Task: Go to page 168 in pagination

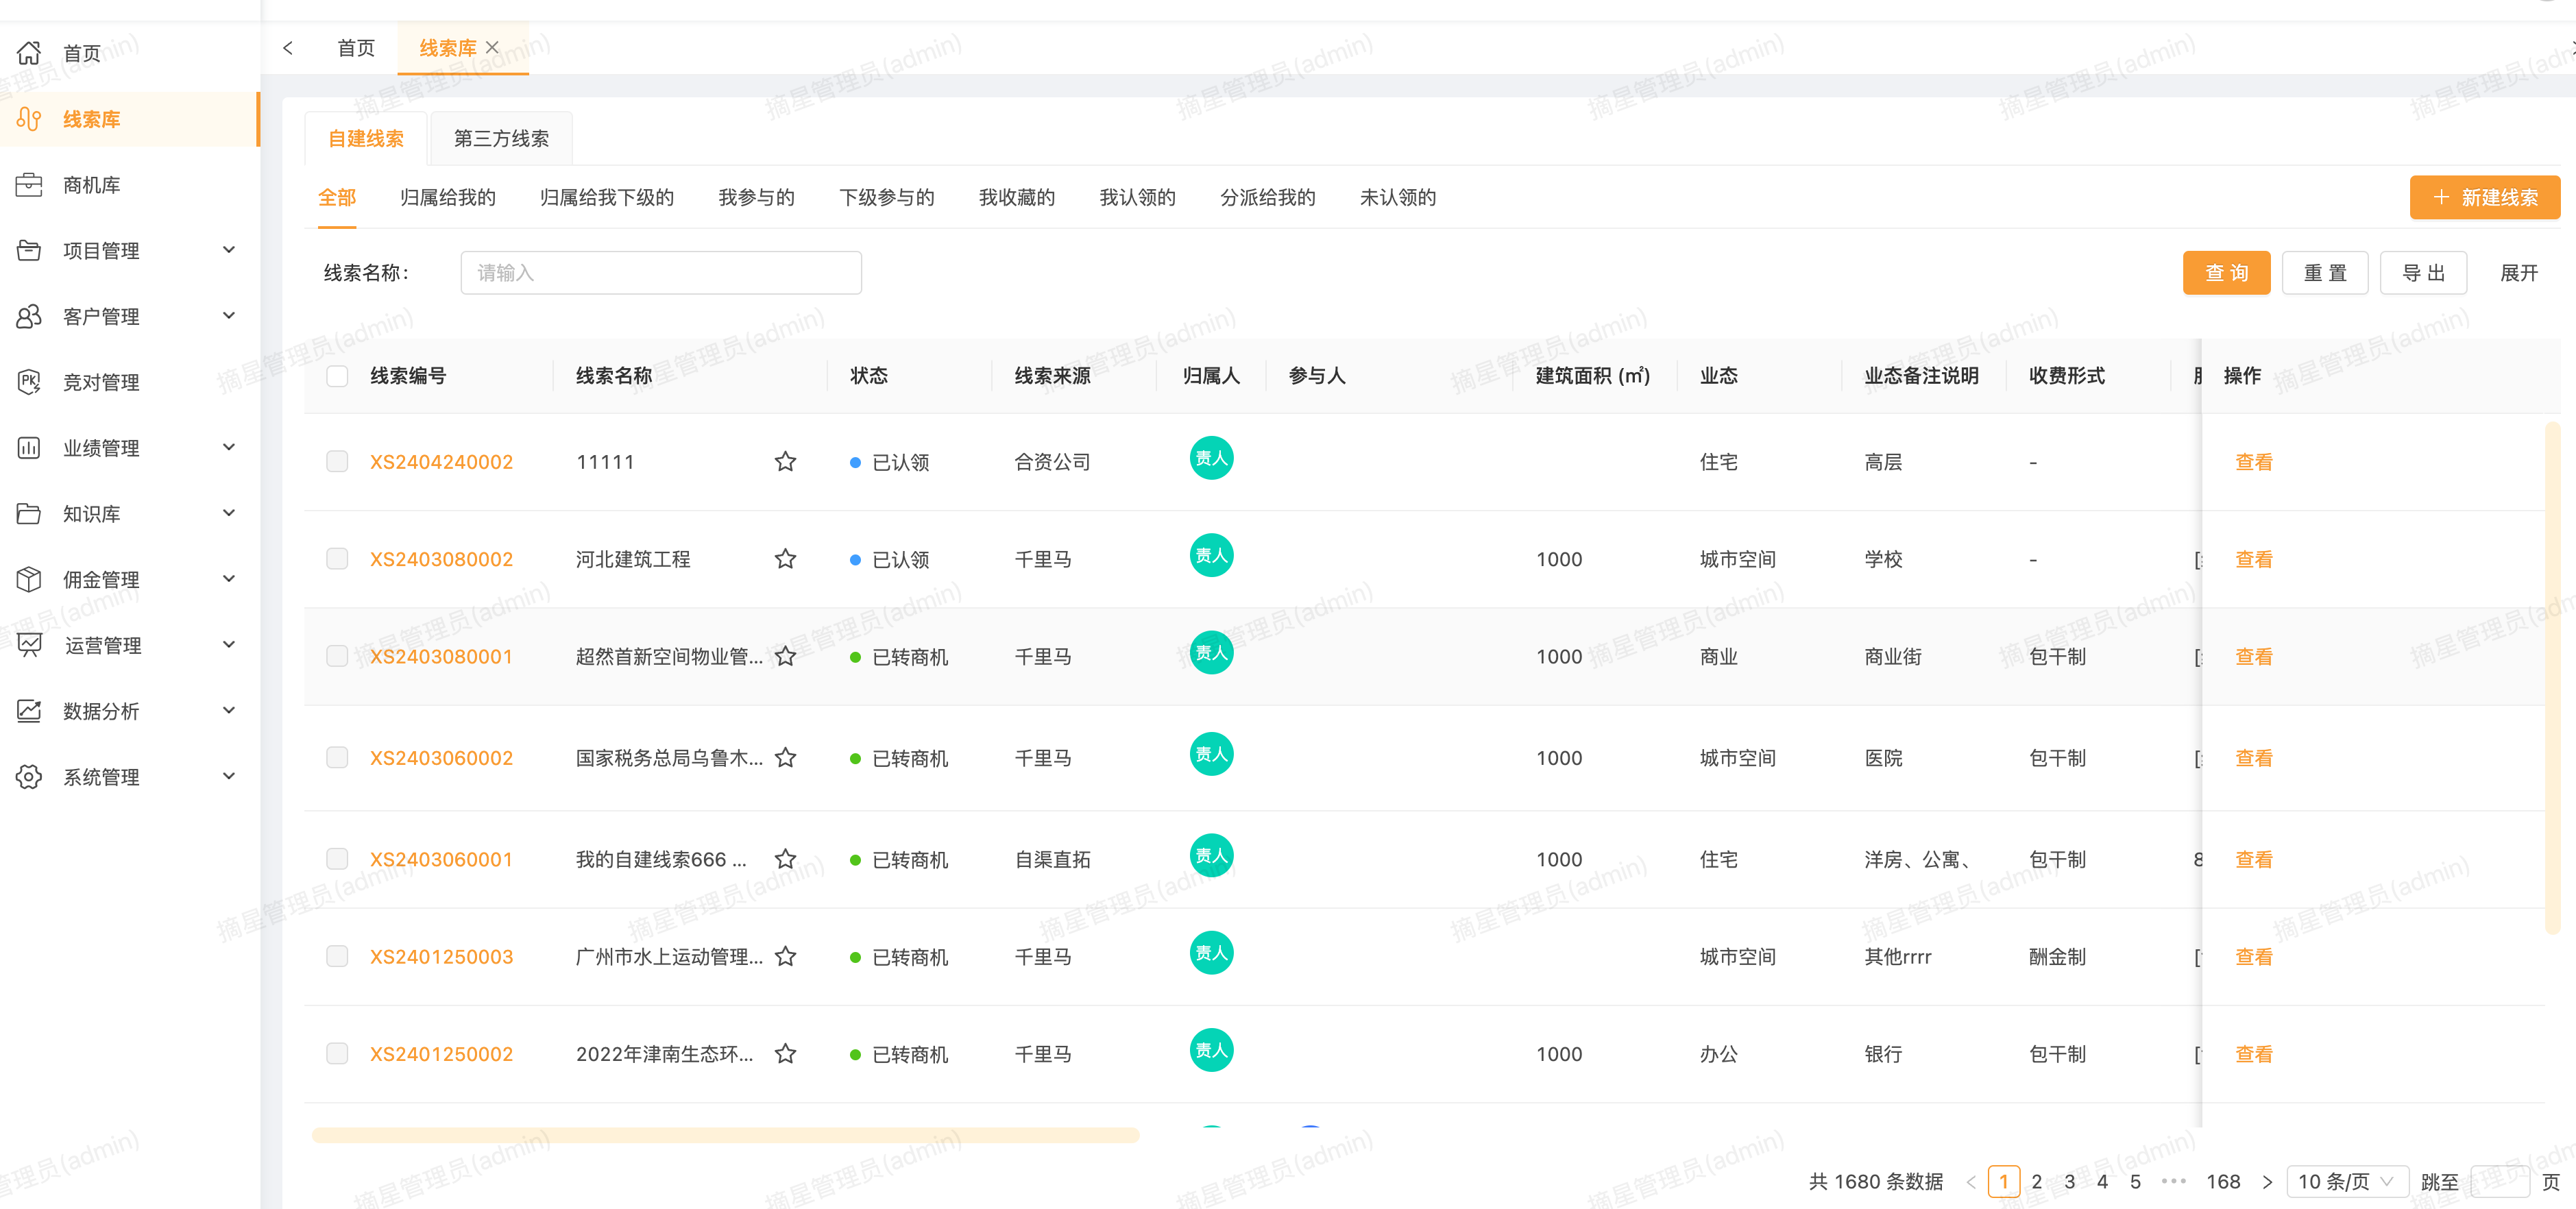Action: tap(2223, 1182)
